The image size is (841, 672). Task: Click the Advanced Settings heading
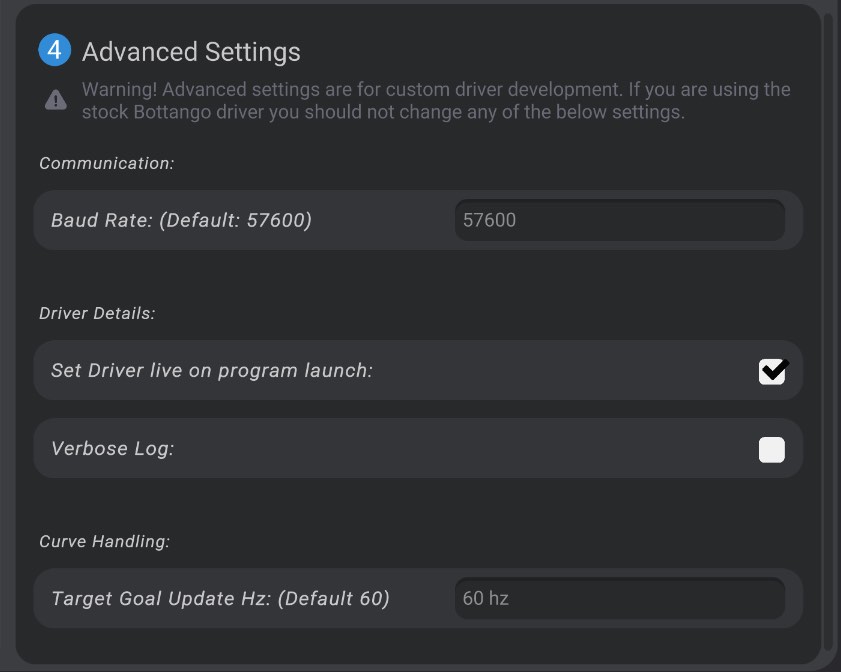tap(191, 52)
